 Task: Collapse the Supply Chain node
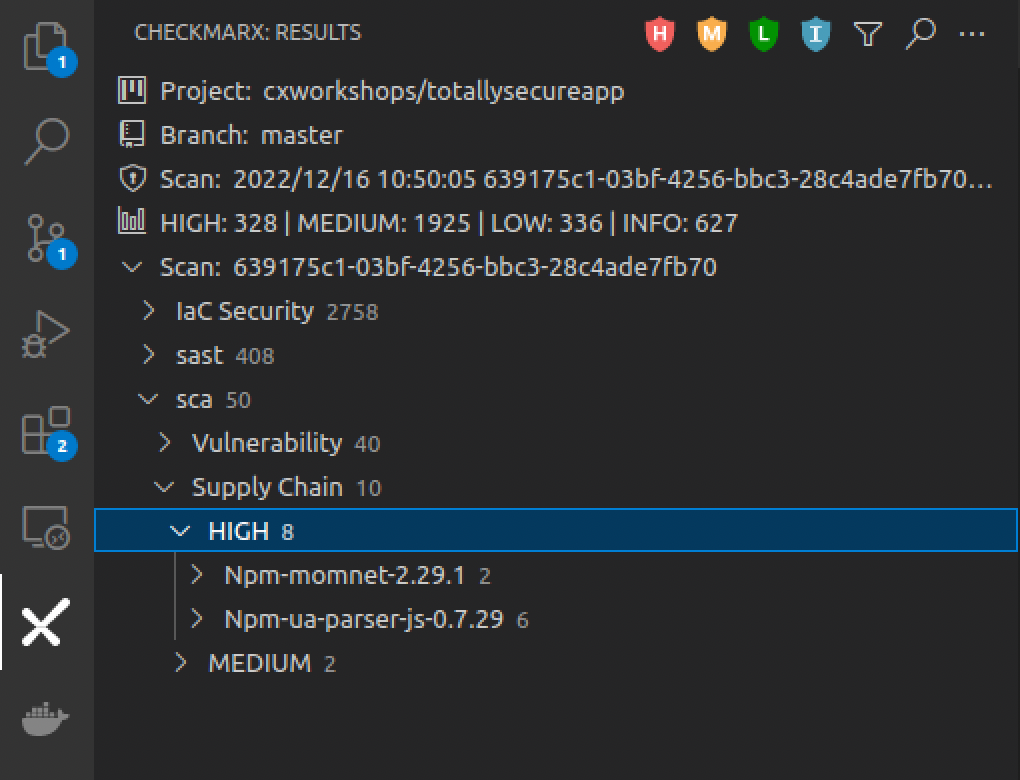click(x=164, y=487)
